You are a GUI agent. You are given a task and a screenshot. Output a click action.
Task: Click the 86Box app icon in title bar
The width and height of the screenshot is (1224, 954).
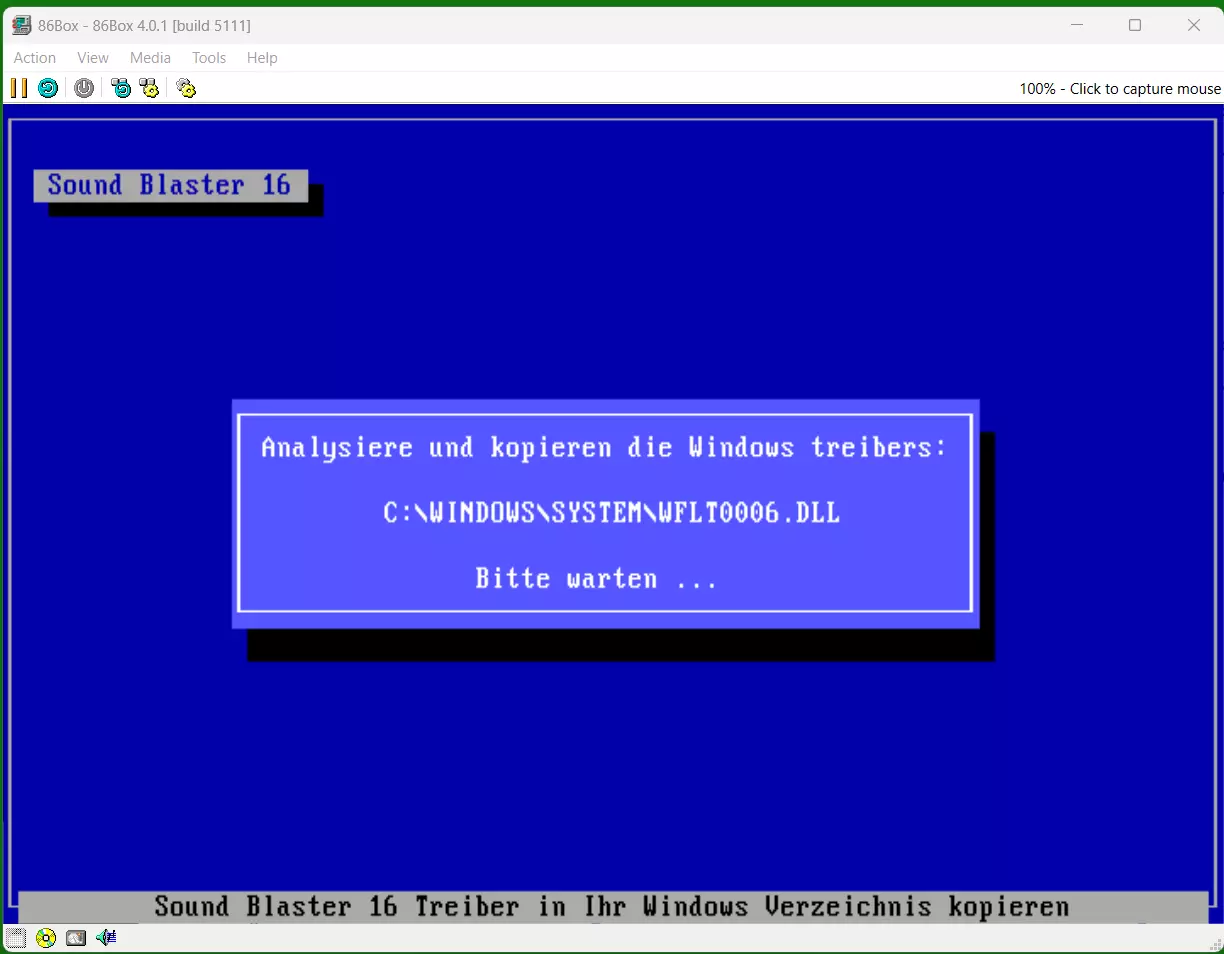coord(21,25)
